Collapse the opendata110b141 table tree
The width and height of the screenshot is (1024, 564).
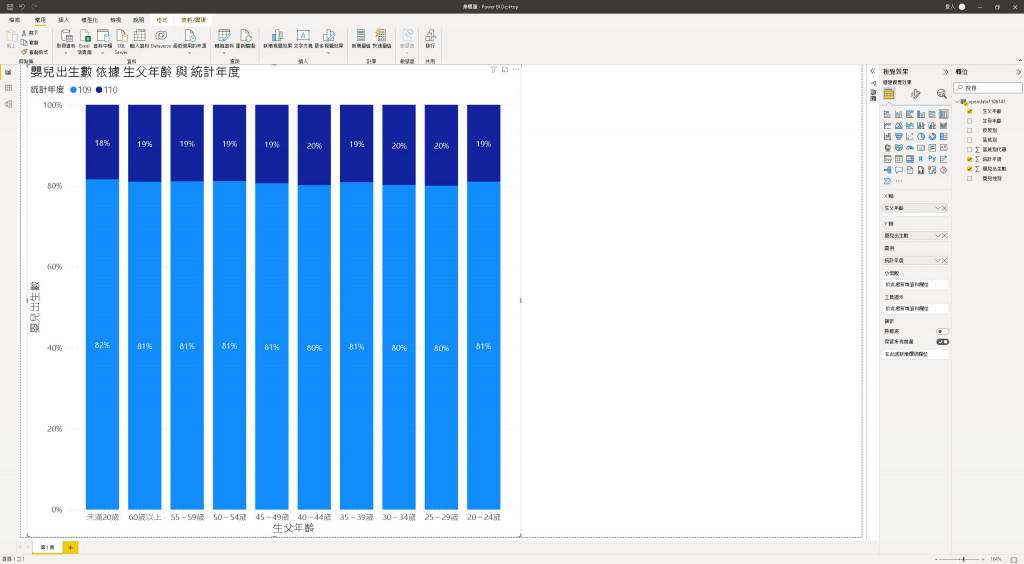point(957,102)
